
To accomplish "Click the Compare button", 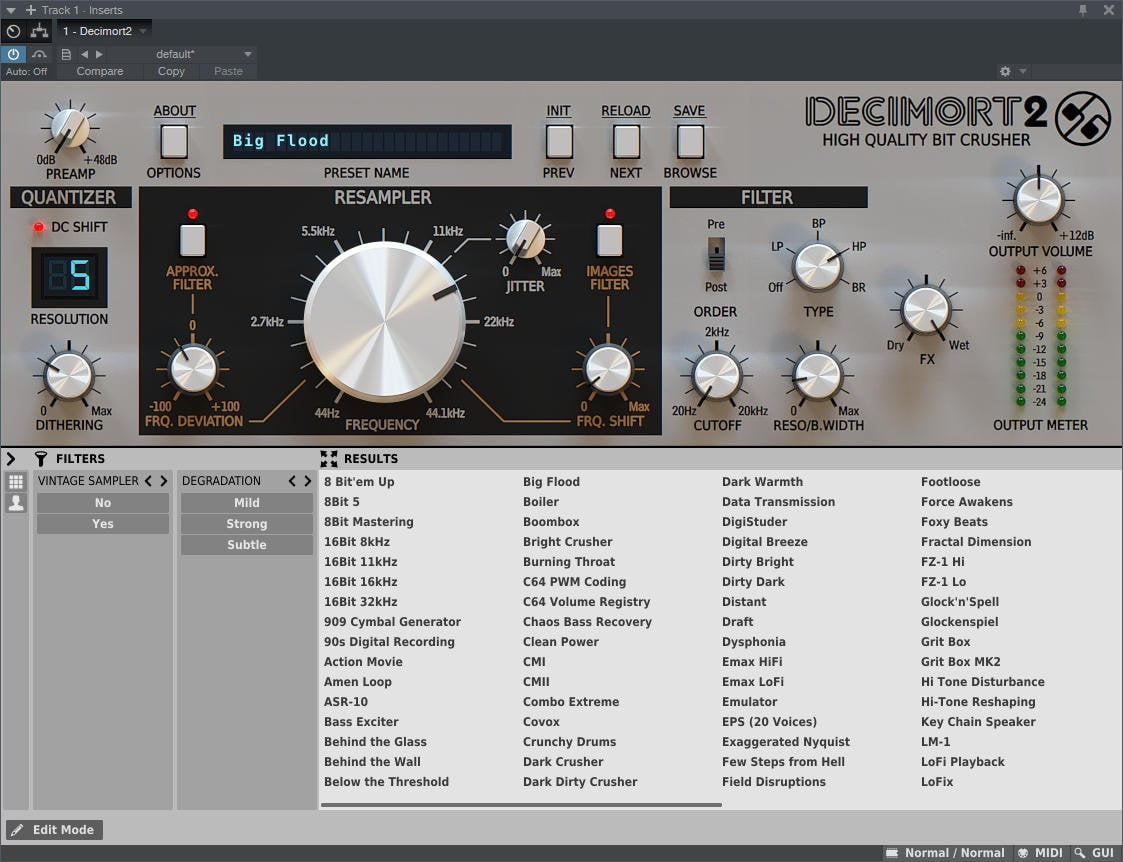I will [100, 71].
